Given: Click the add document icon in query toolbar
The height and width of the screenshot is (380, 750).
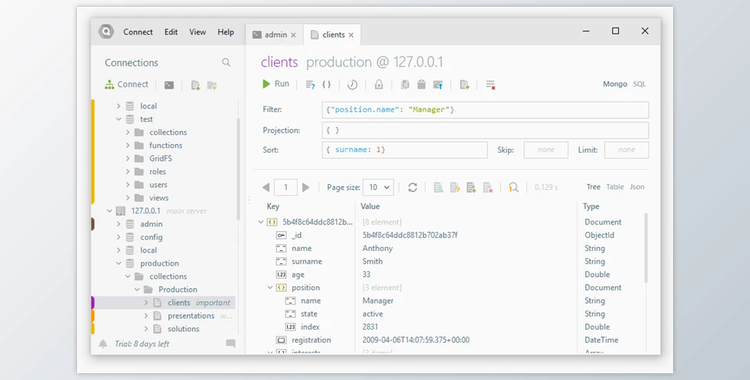Looking at the screenshot, I should (x=464, y=85).
